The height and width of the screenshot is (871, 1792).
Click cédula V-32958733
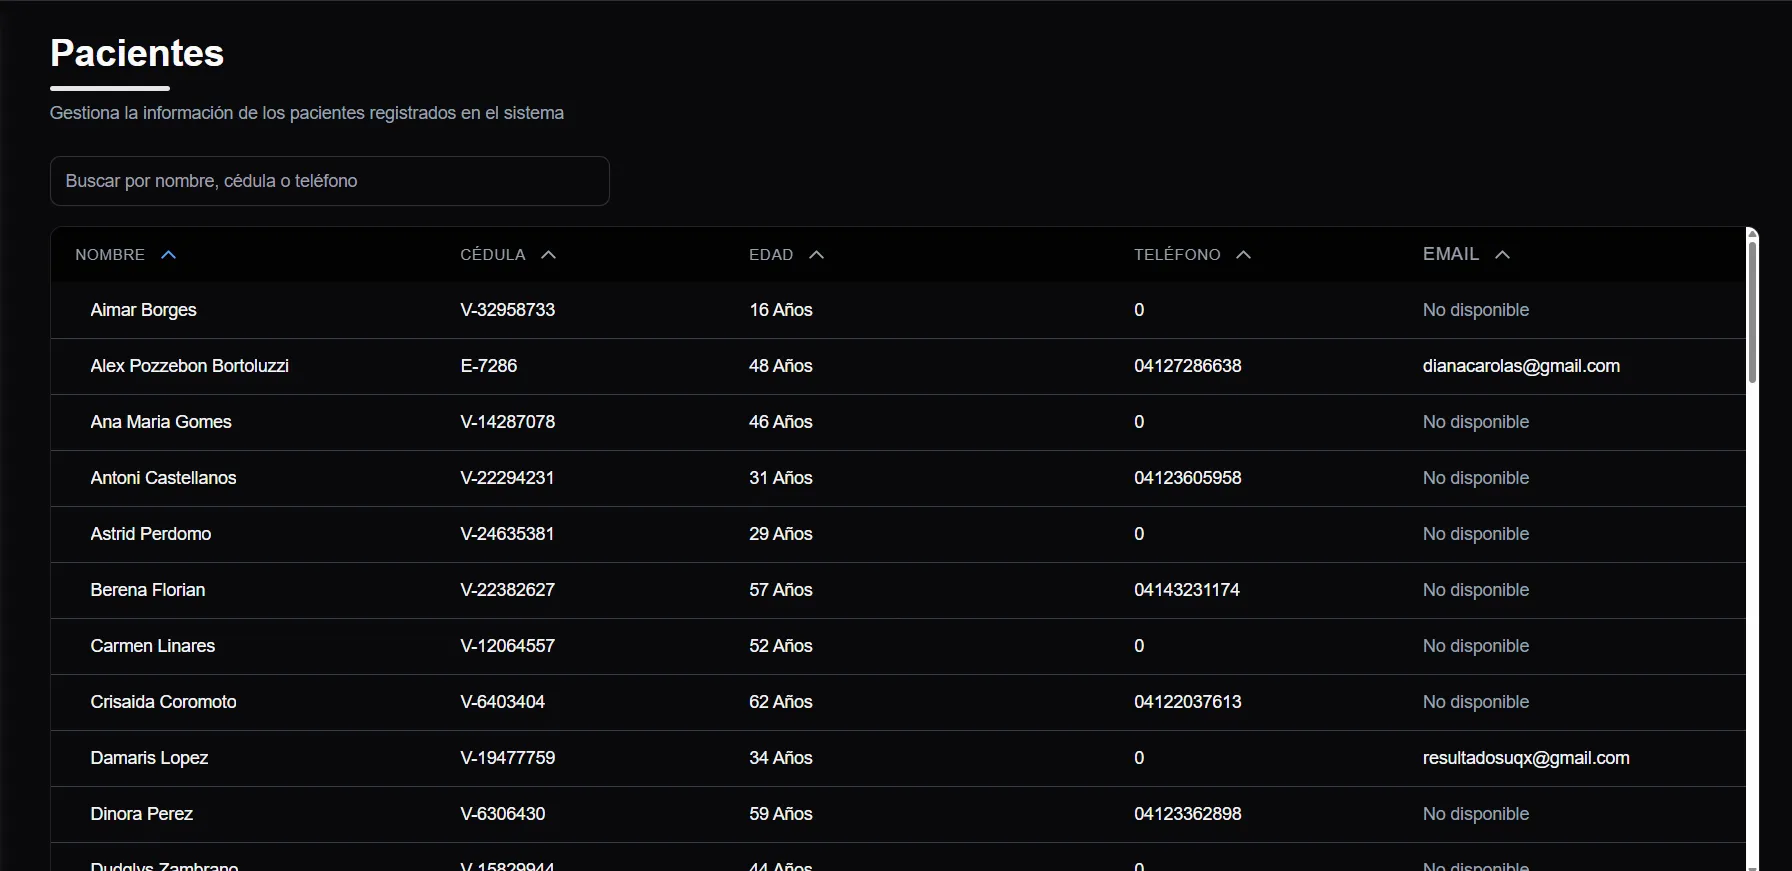[x=508, y=310]
